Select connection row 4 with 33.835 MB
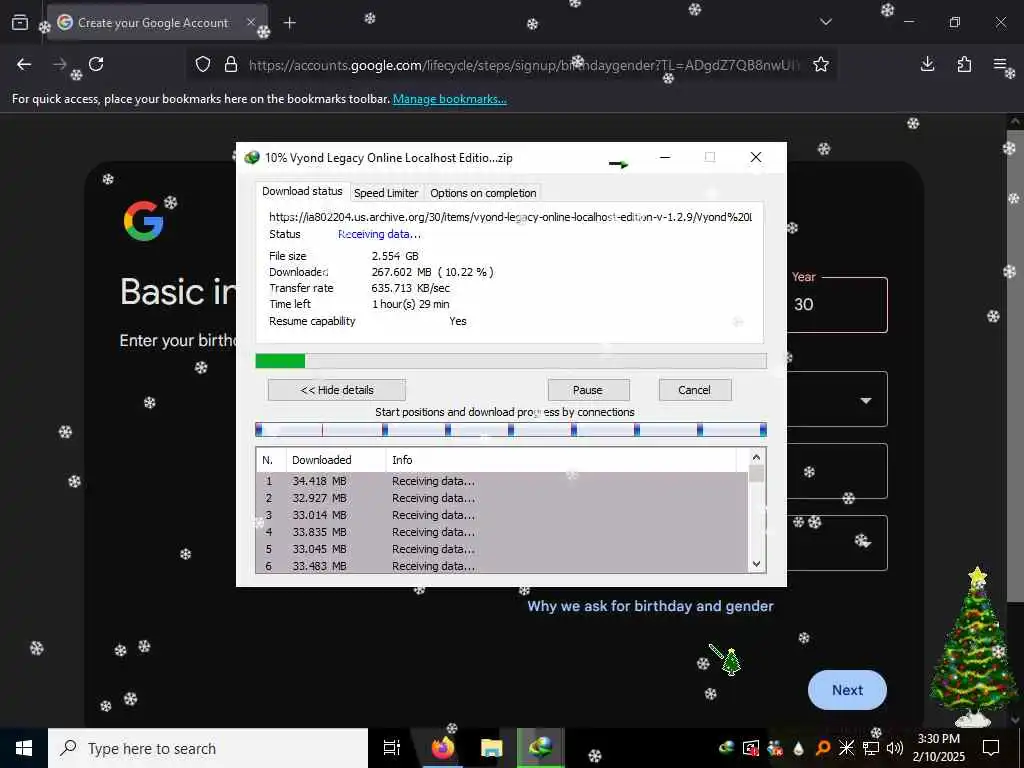The image size is (1024, 768). pos(502,532)
